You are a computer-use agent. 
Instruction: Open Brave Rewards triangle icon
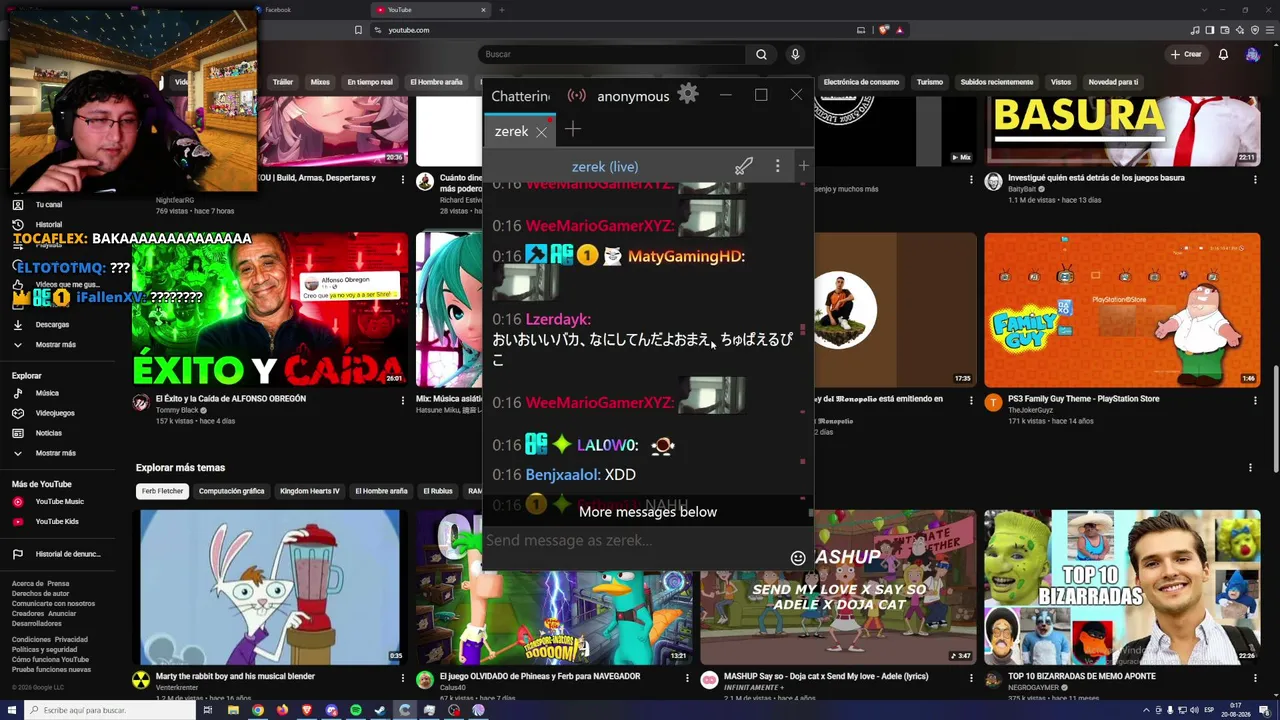click(899, 30)
